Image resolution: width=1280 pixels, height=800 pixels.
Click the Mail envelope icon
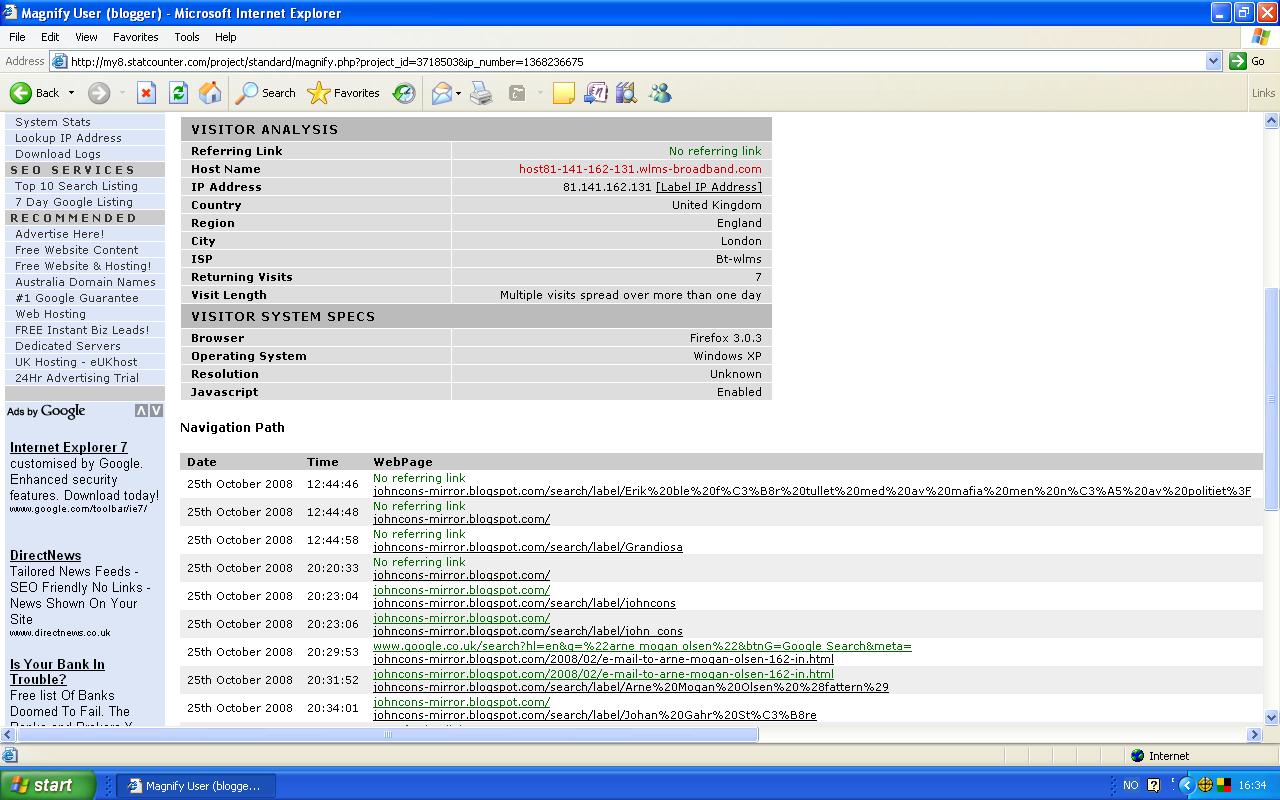pos(441,93)
